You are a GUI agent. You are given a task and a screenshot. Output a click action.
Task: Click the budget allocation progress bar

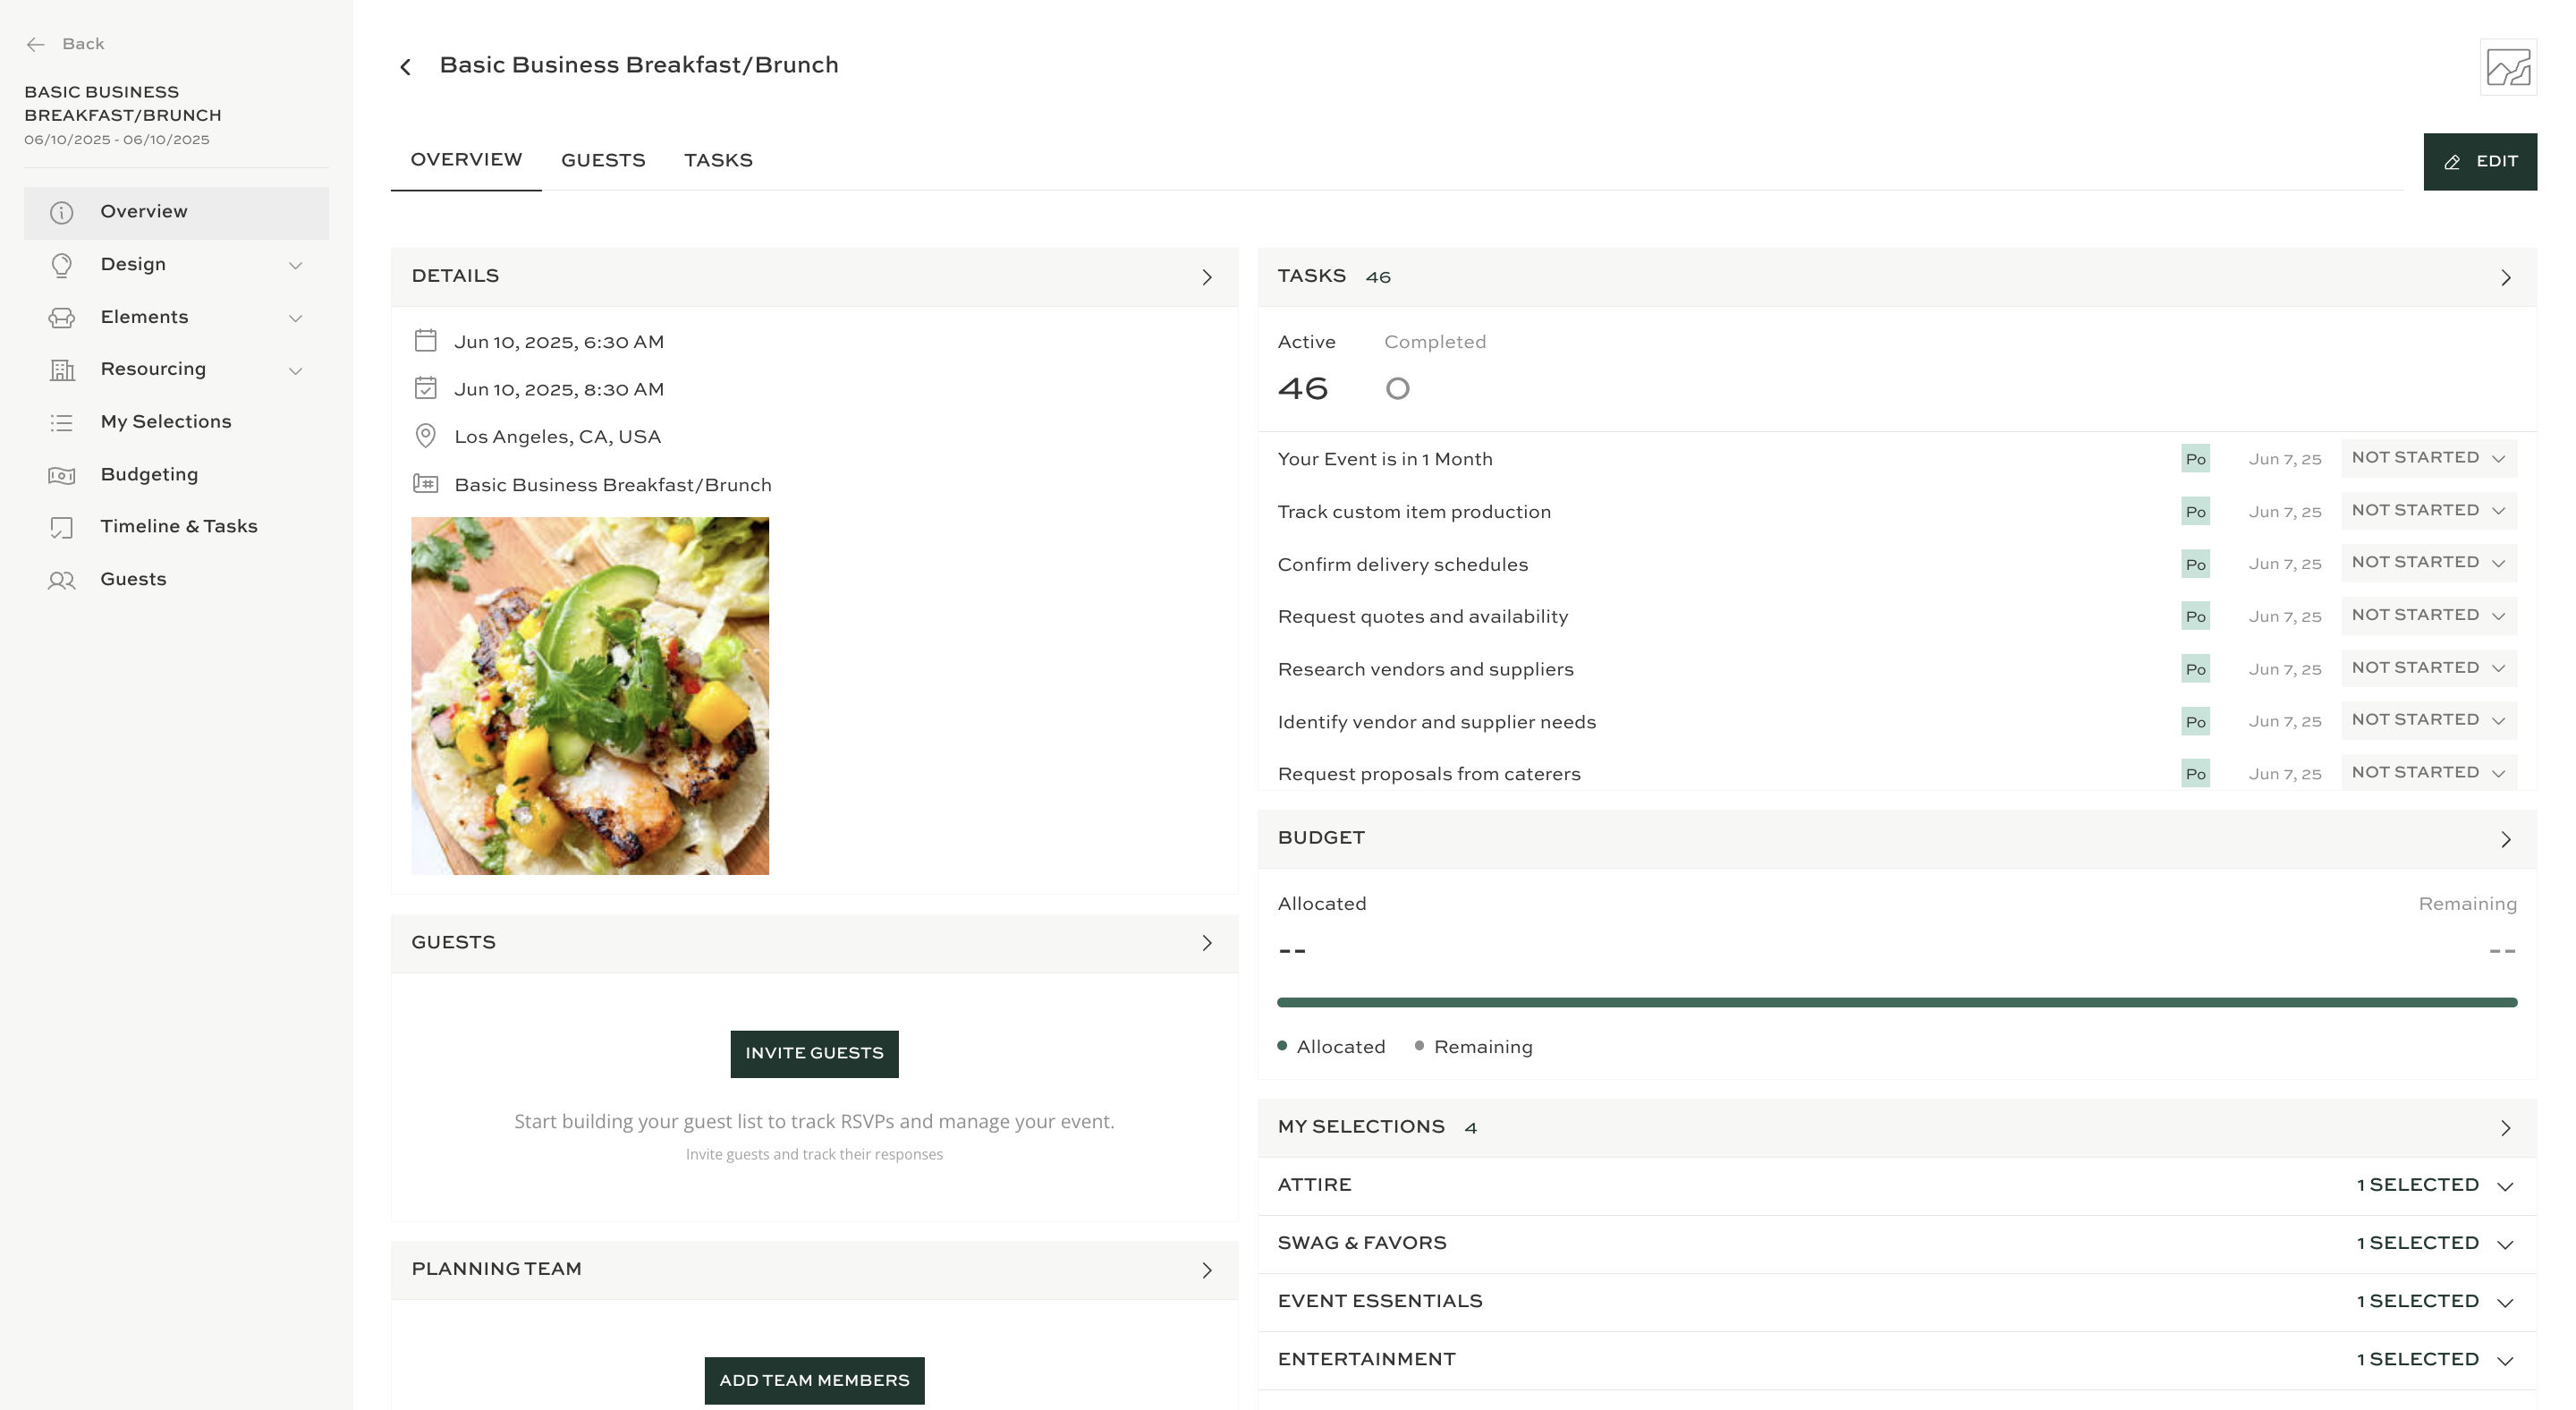pyautogui.click(x=1897, y=1002)
